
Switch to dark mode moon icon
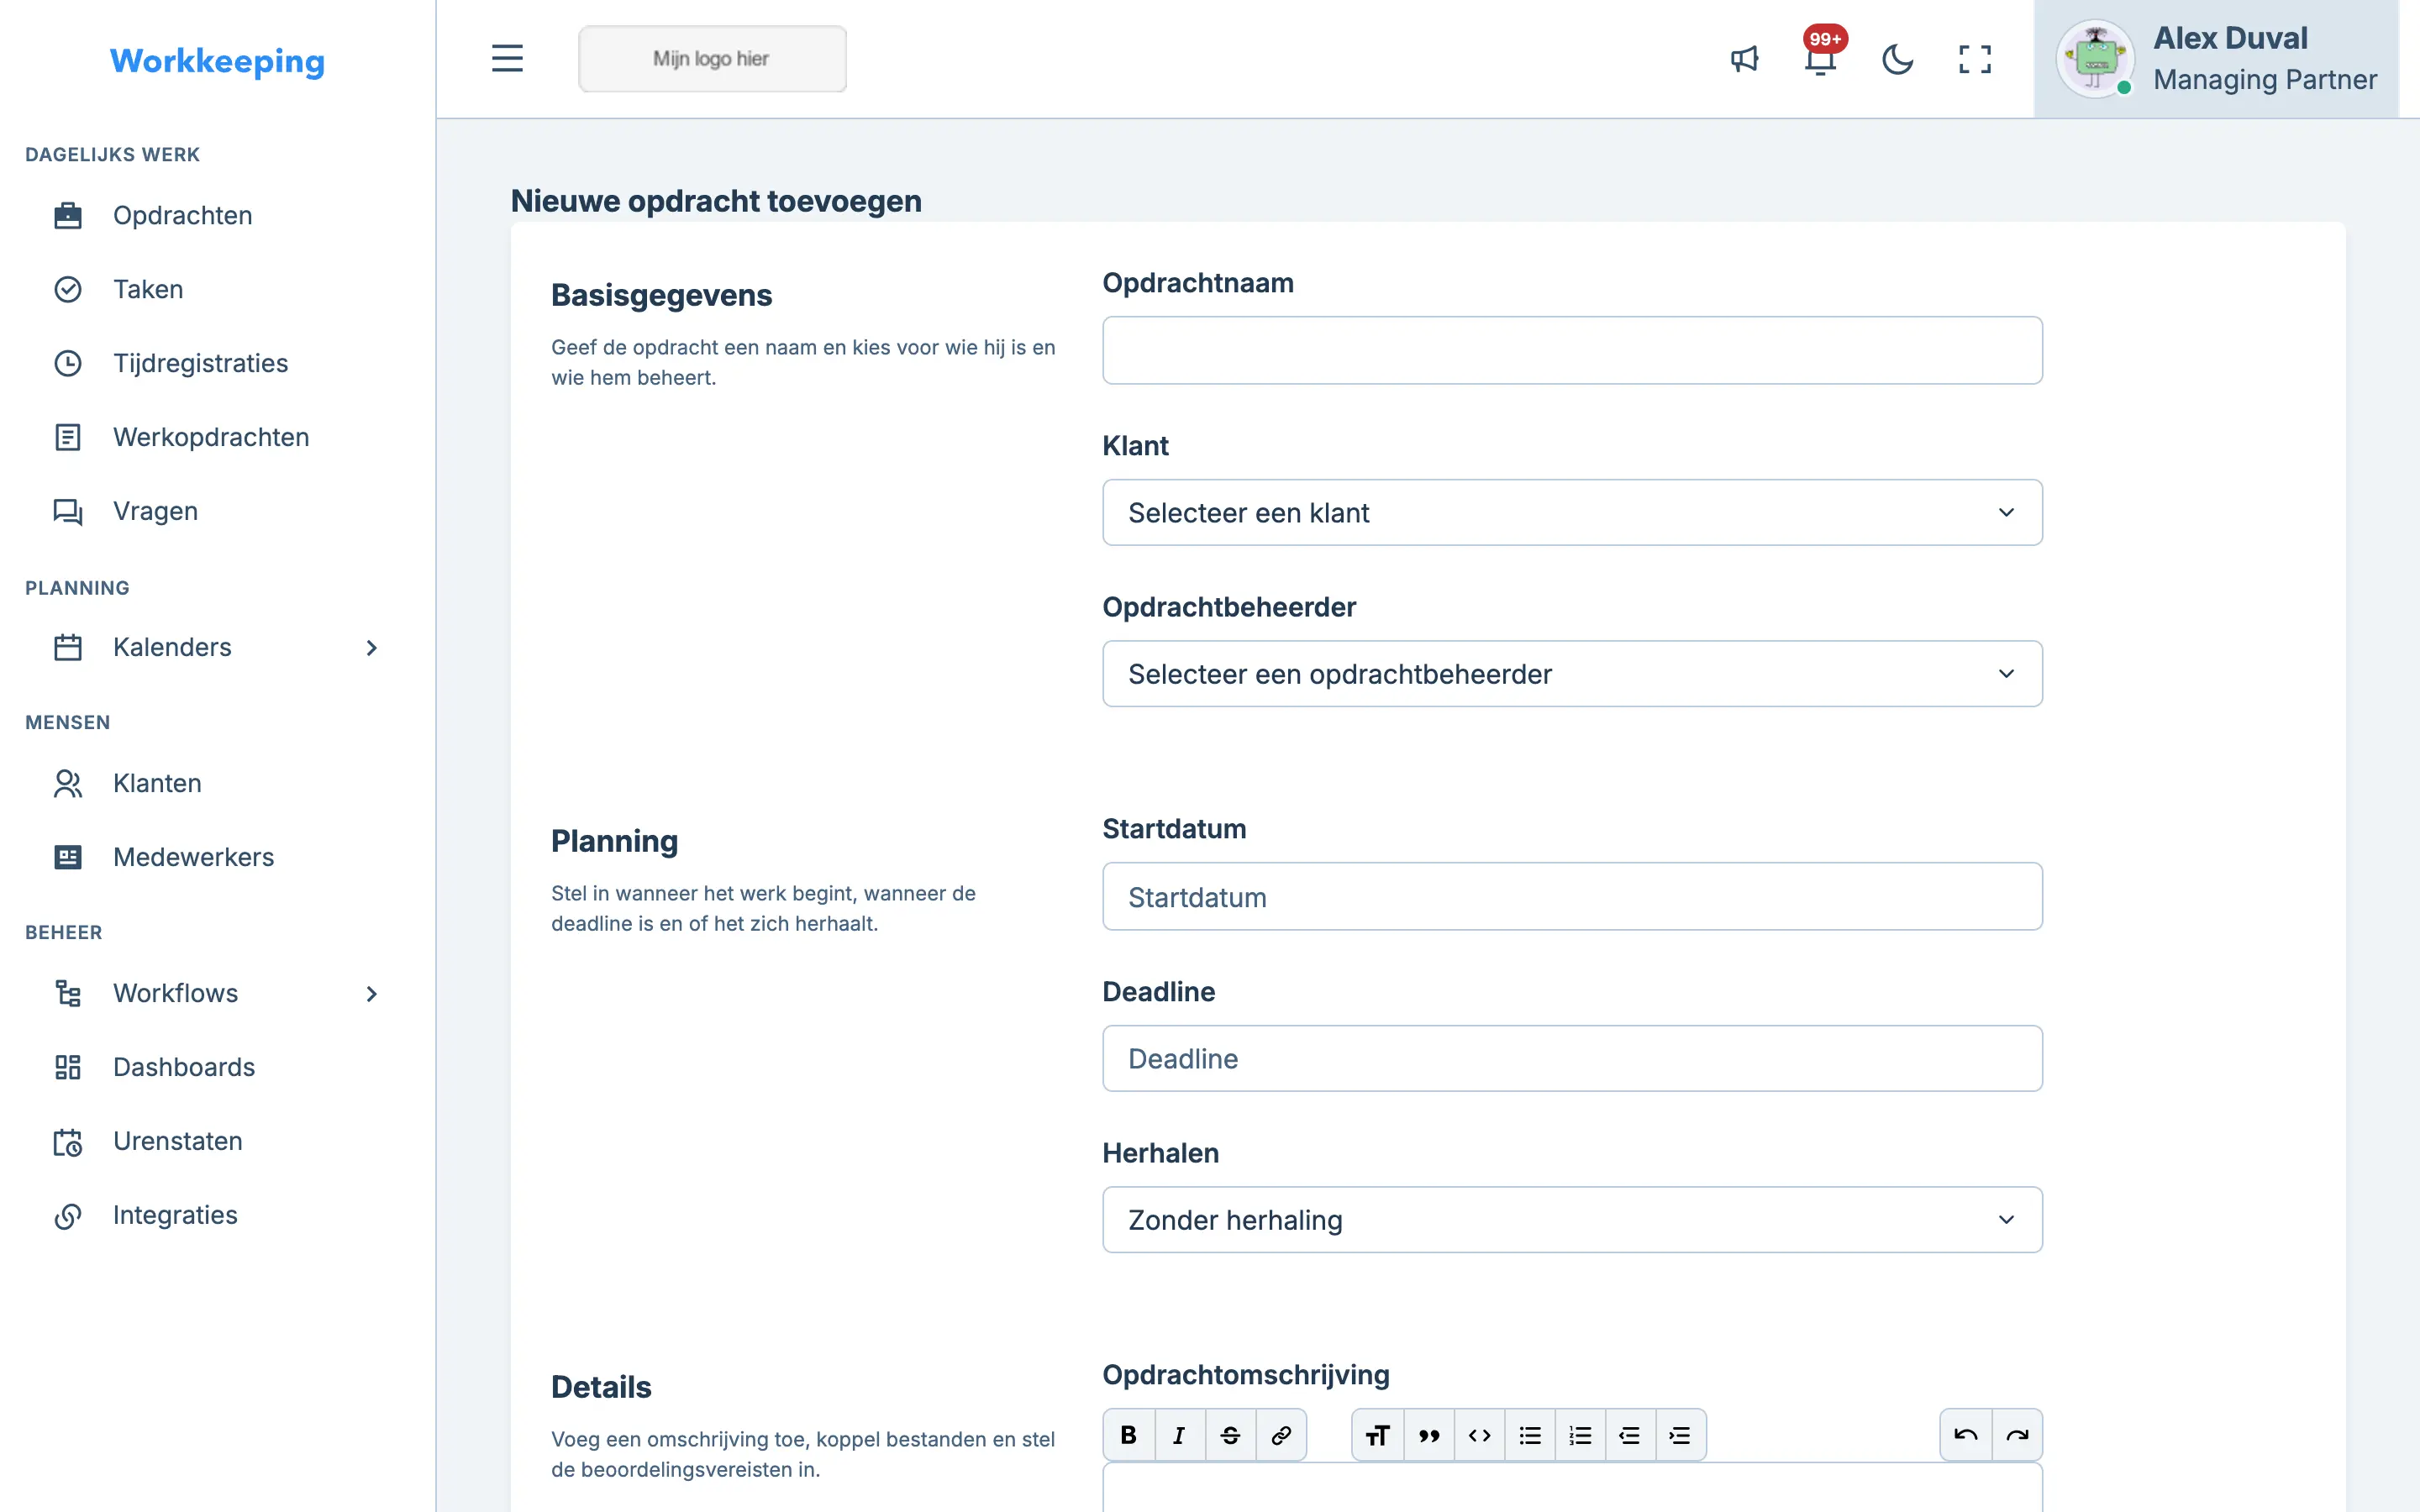coord(1897,59)
